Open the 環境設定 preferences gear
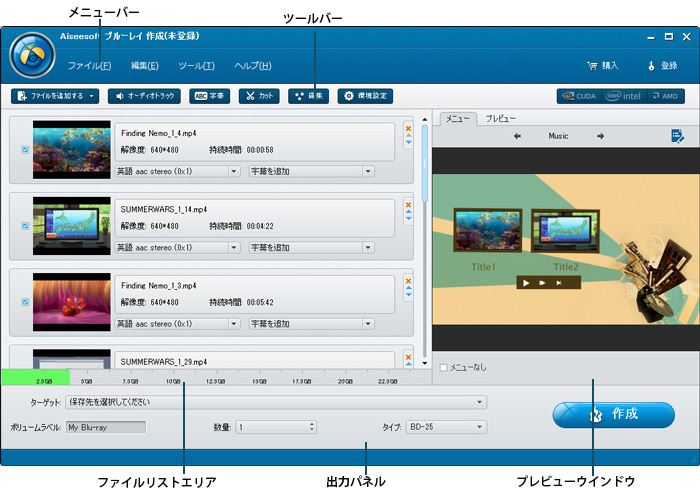 click(364, 96)
